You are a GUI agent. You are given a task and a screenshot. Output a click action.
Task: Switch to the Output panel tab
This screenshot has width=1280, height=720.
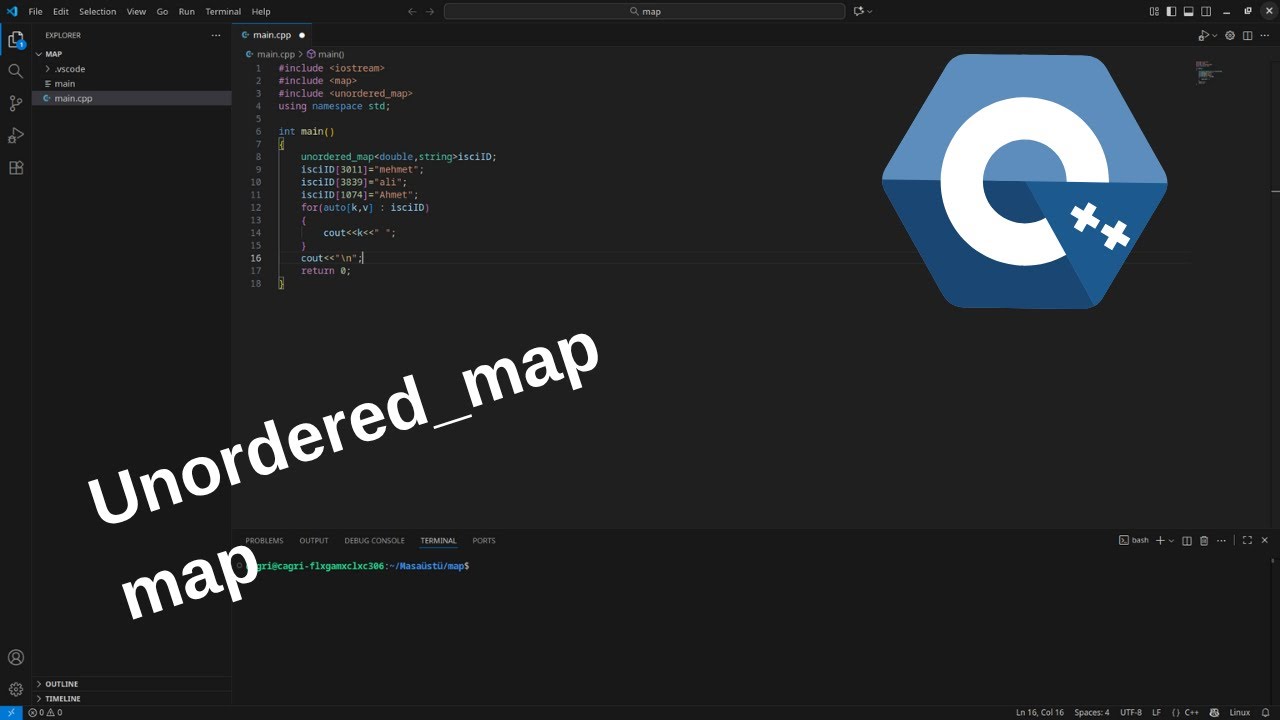pos(314,540)
